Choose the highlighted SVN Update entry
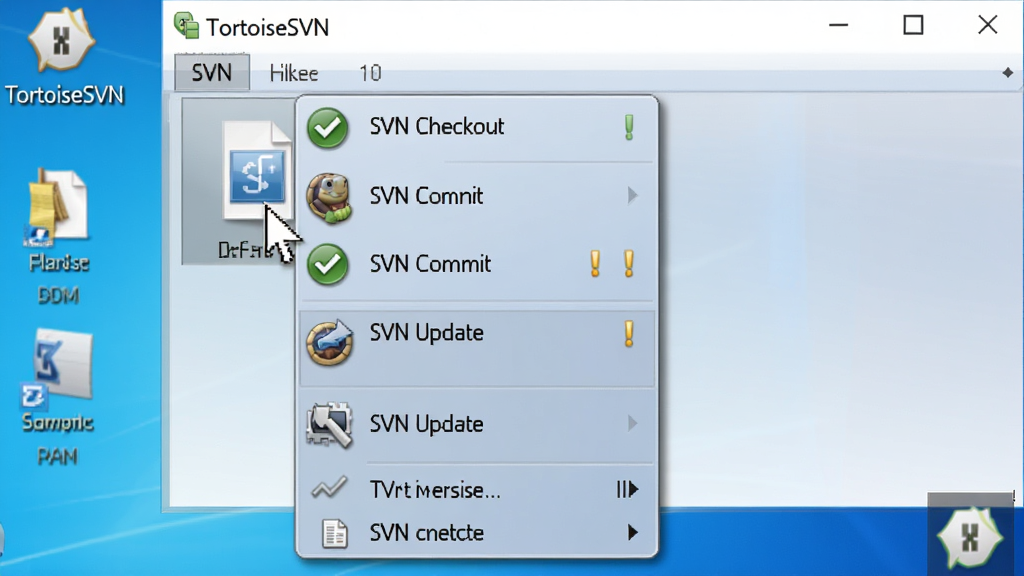The width and height of the screenshot is (1024, 576). point(477,348)
